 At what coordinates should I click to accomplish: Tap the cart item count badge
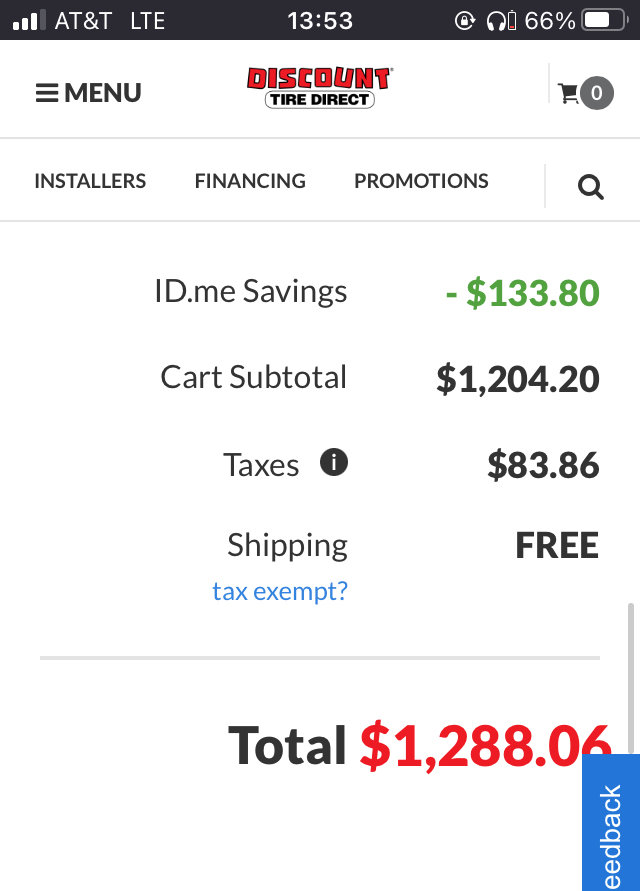[596, 93]
